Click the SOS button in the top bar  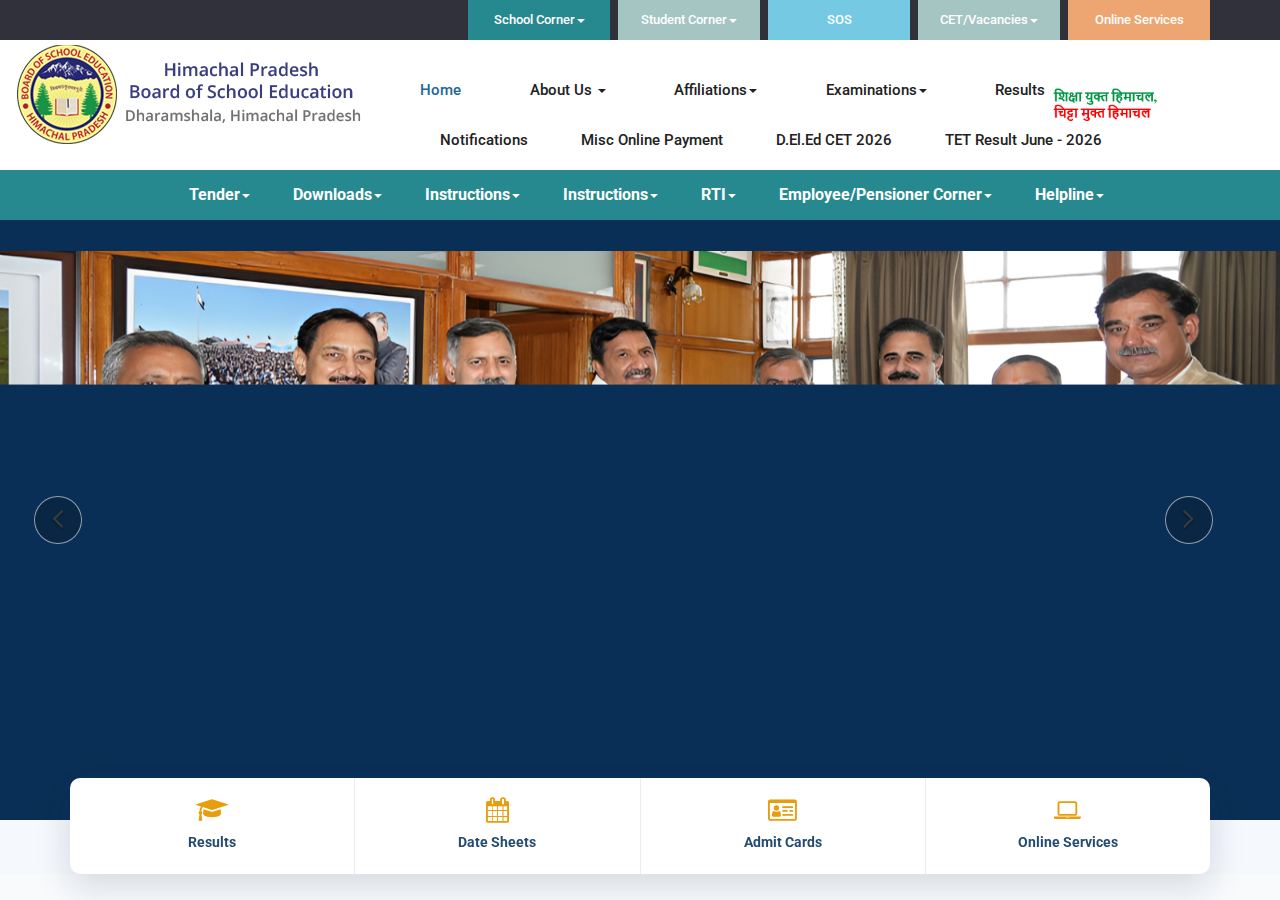(x=839, y=20)
